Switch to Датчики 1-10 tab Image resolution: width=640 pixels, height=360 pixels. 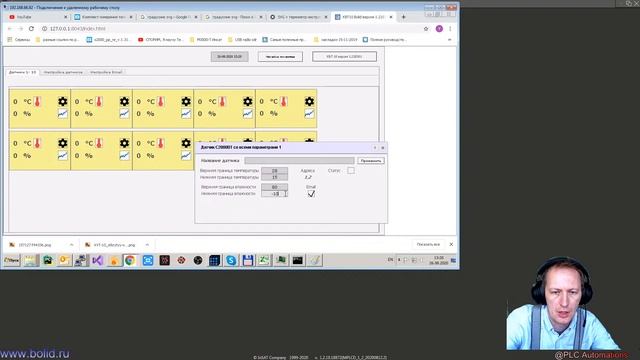pyautogui.click(x=22, y=72)
